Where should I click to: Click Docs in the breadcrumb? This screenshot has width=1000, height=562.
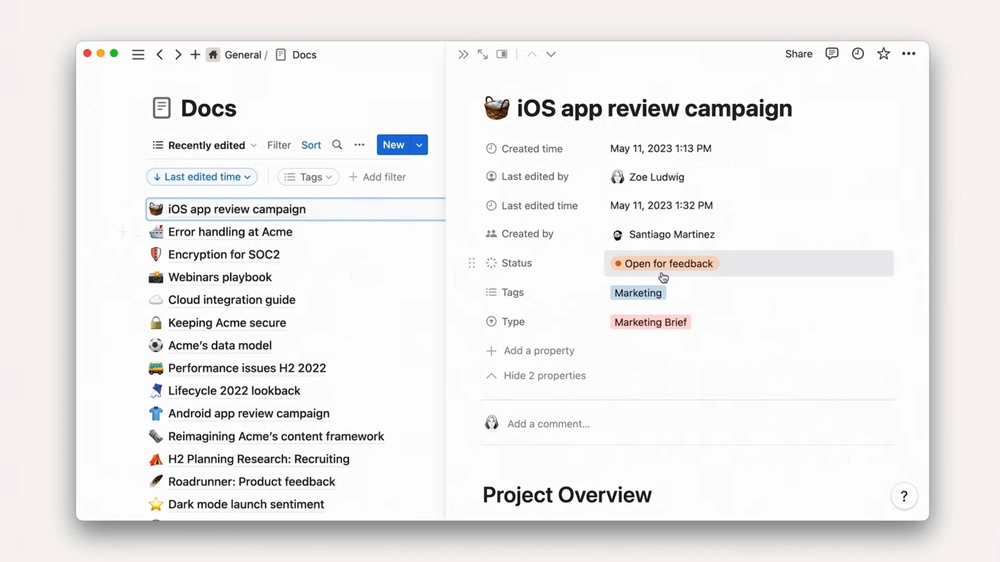click(x=304, y=55)
